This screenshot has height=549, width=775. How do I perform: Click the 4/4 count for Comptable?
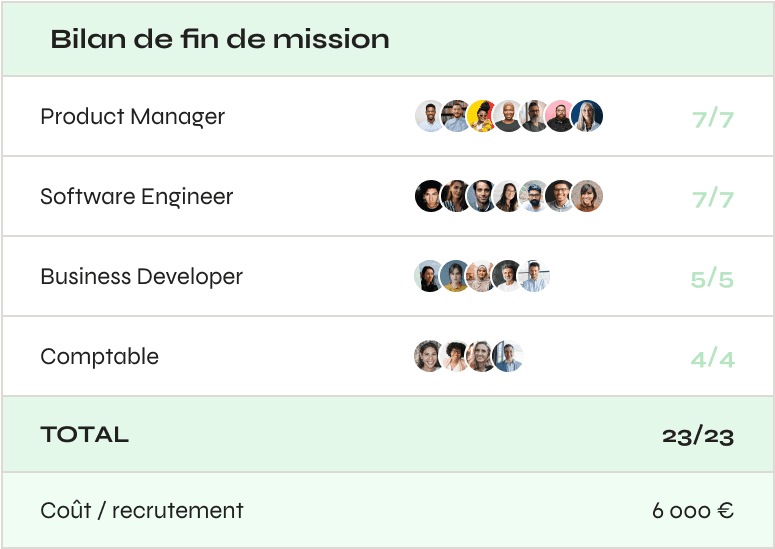click(x=712, y=359)
